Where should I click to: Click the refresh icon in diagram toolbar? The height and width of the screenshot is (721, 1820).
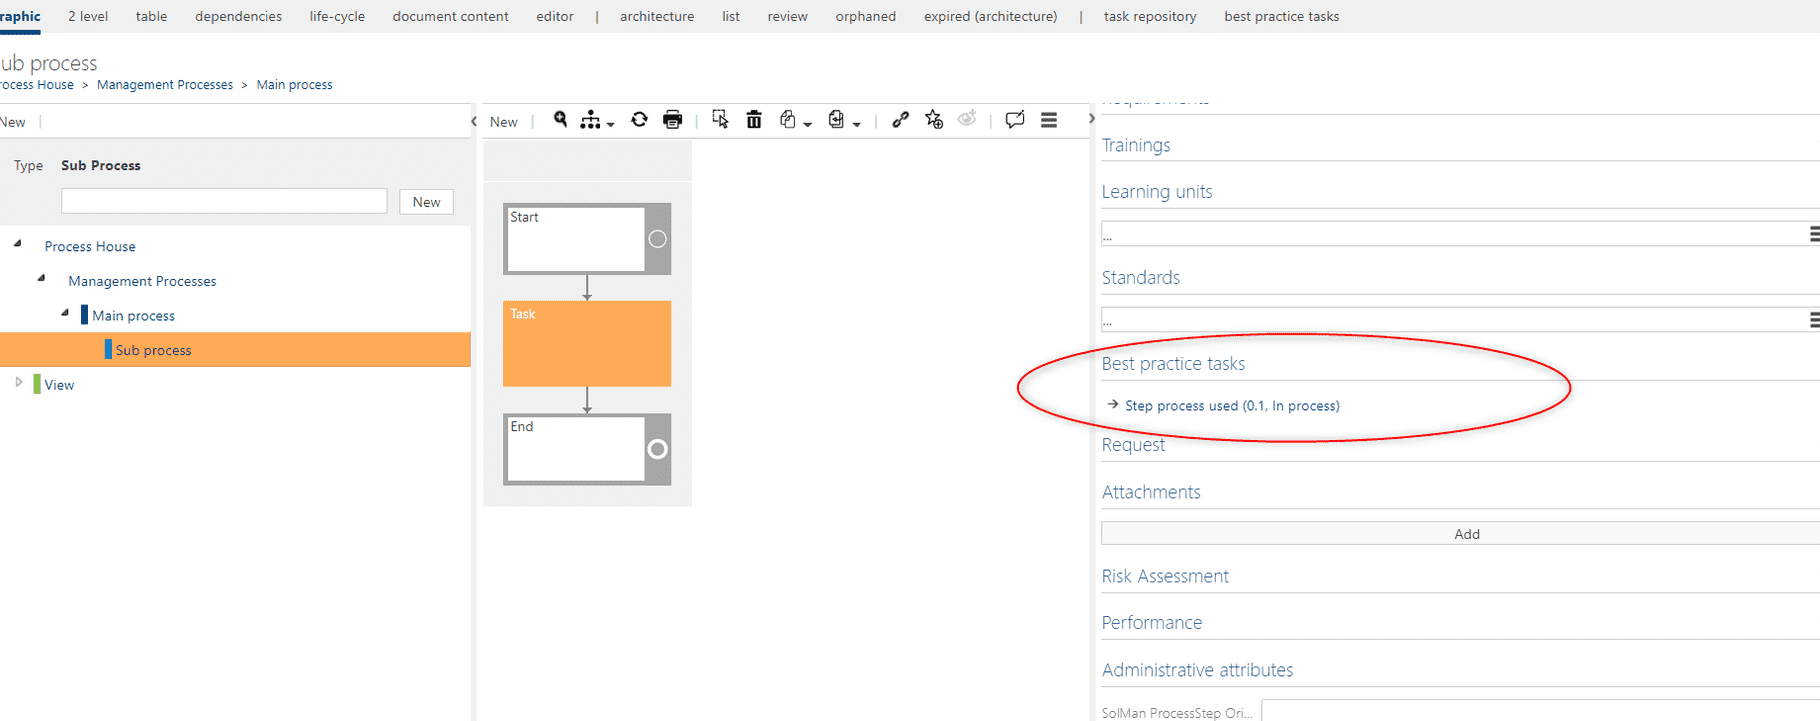pos(639,120)
